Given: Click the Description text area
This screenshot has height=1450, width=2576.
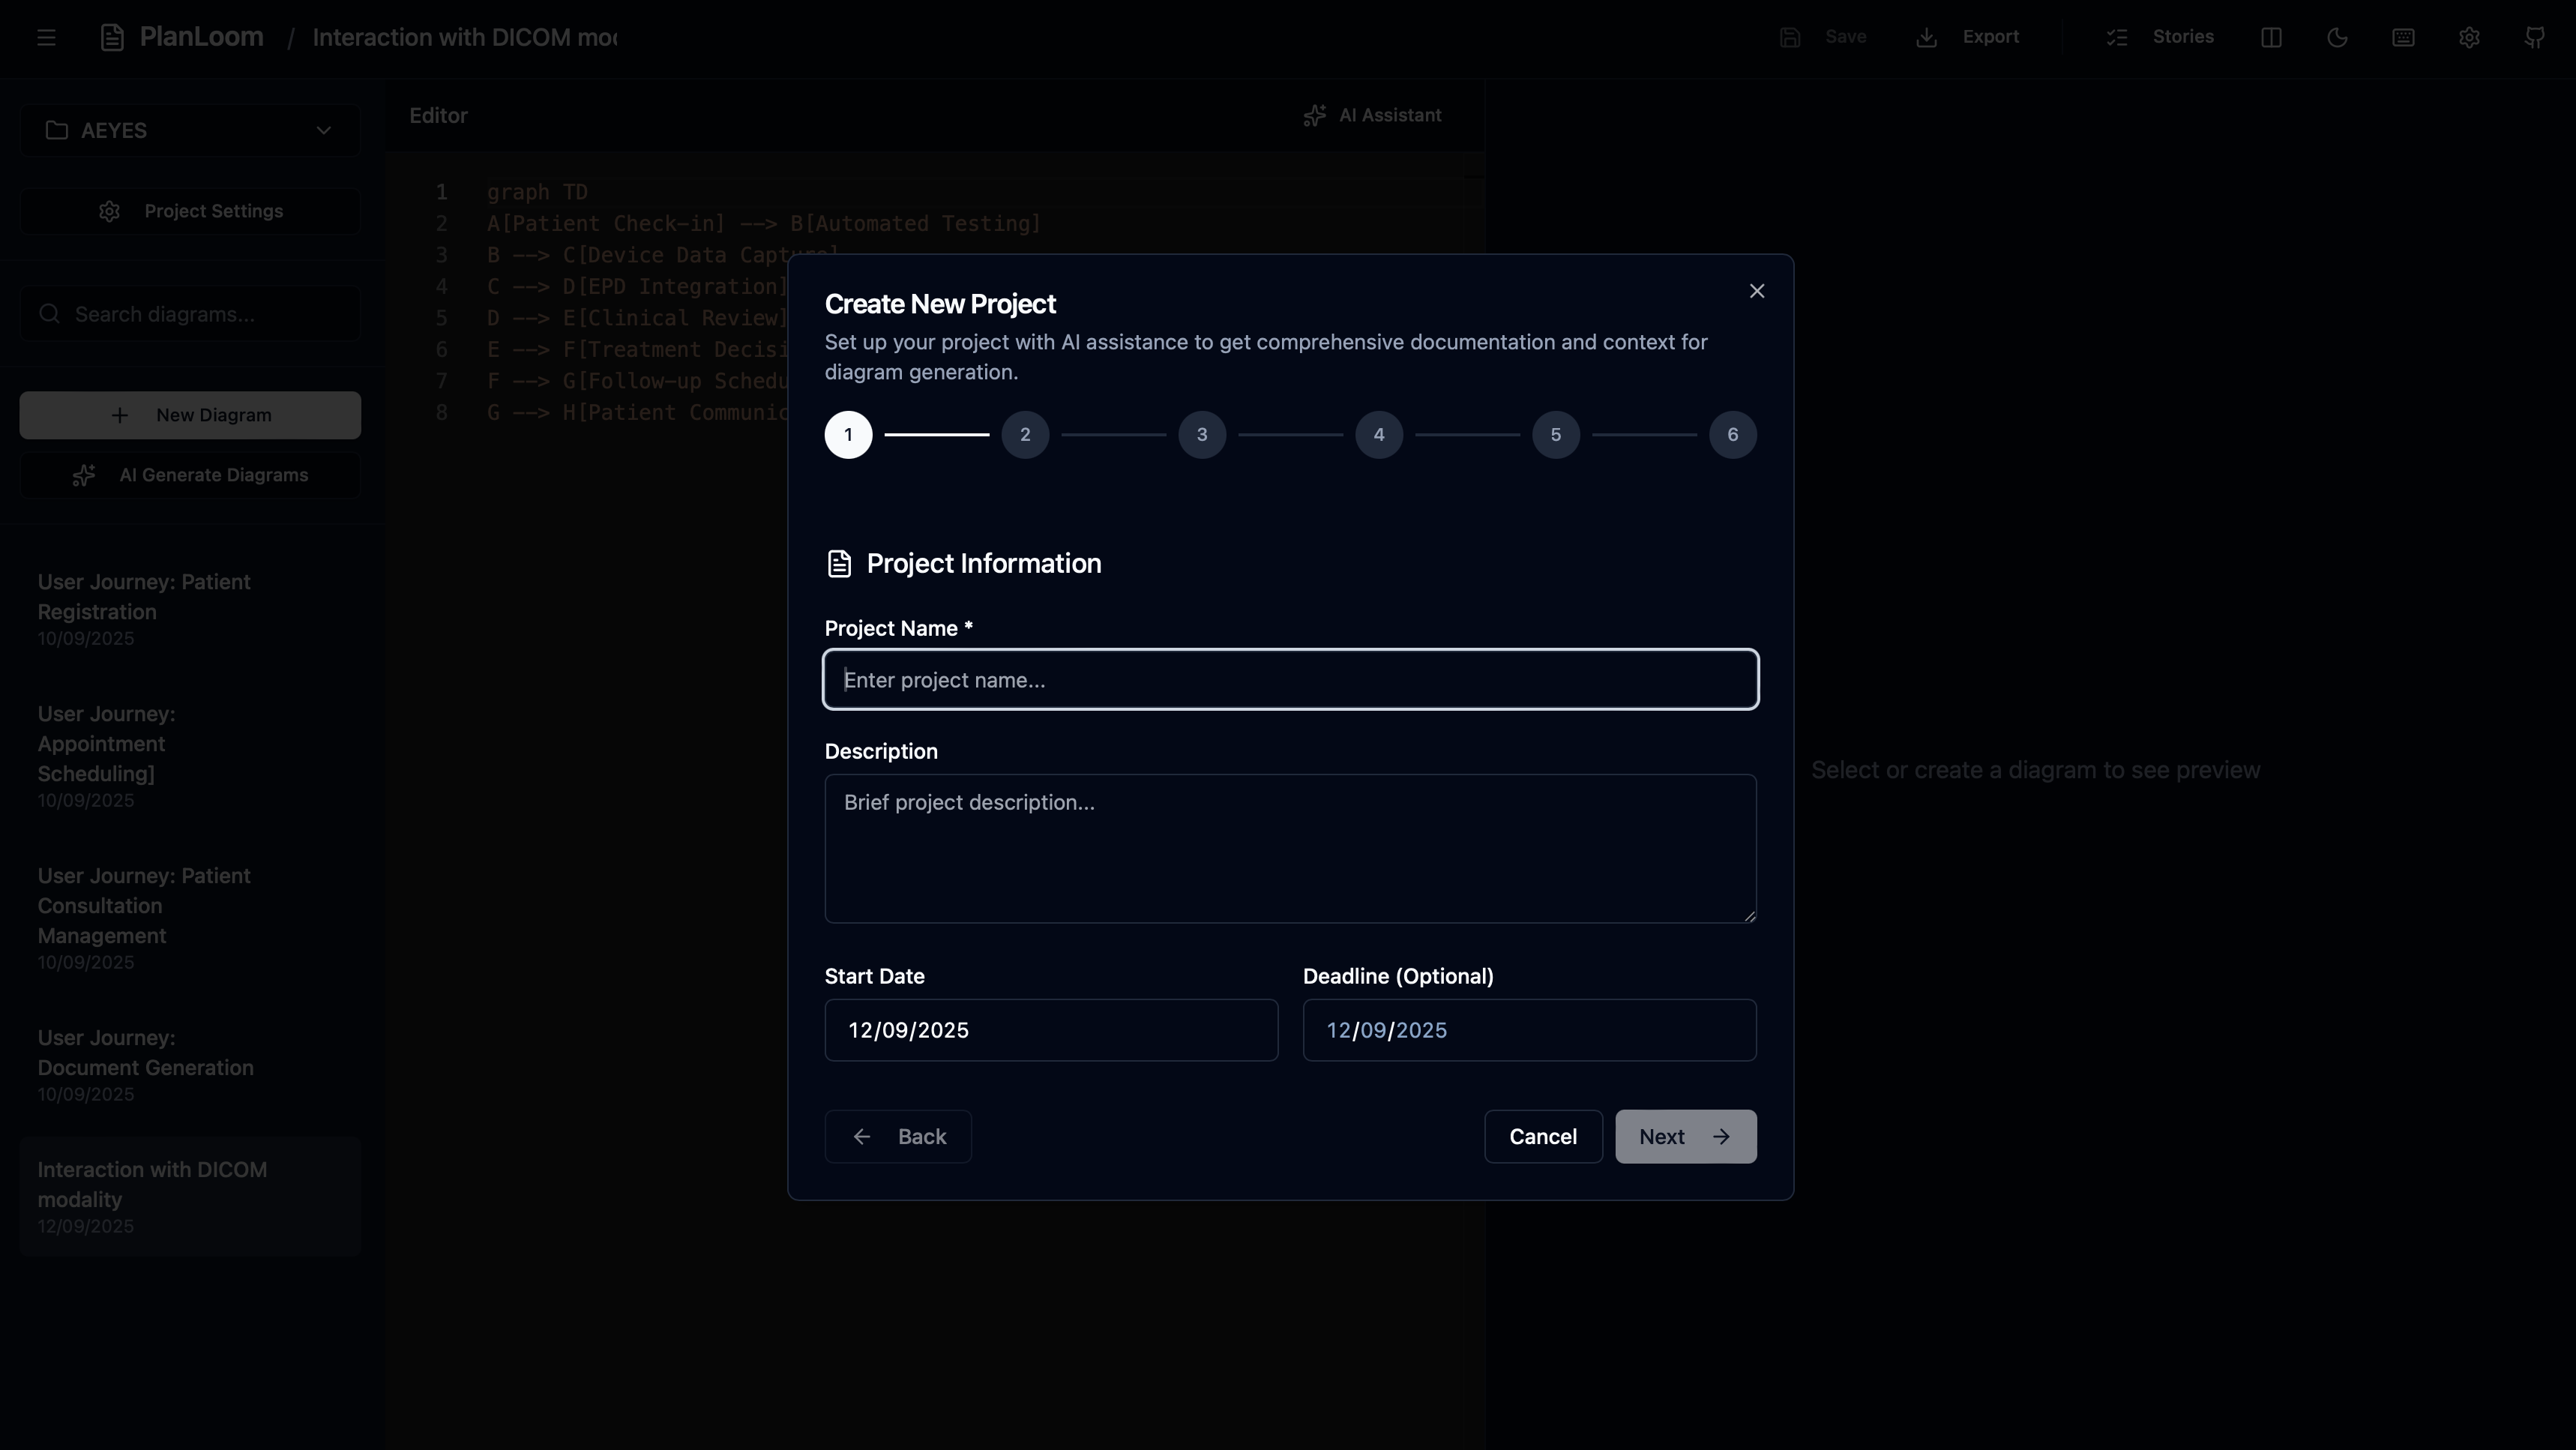Looking at the screenshot, I should coord(1290,848).
